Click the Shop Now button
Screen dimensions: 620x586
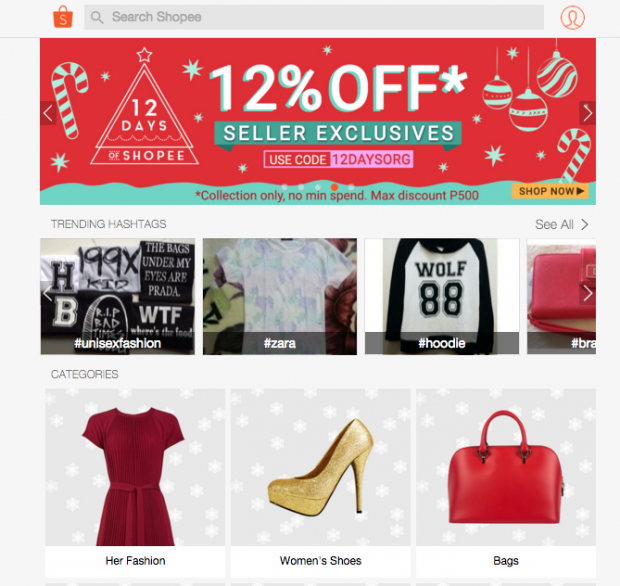[550, 191]
